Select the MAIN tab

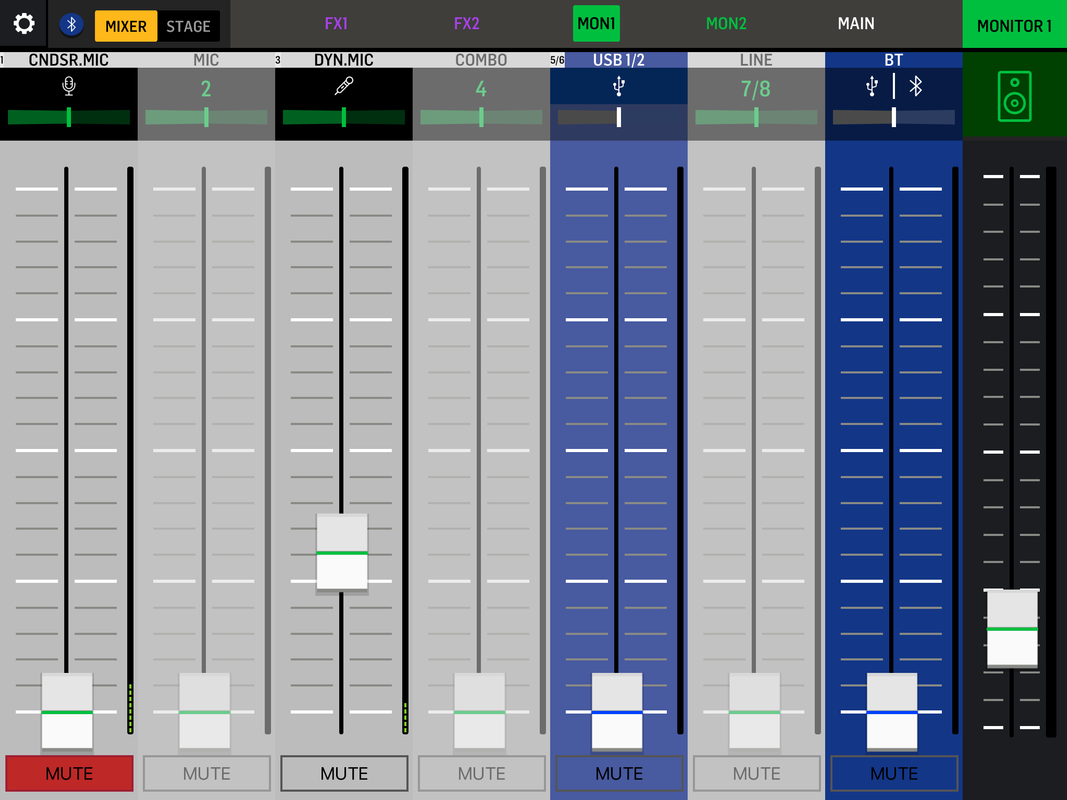pos(856,24)
